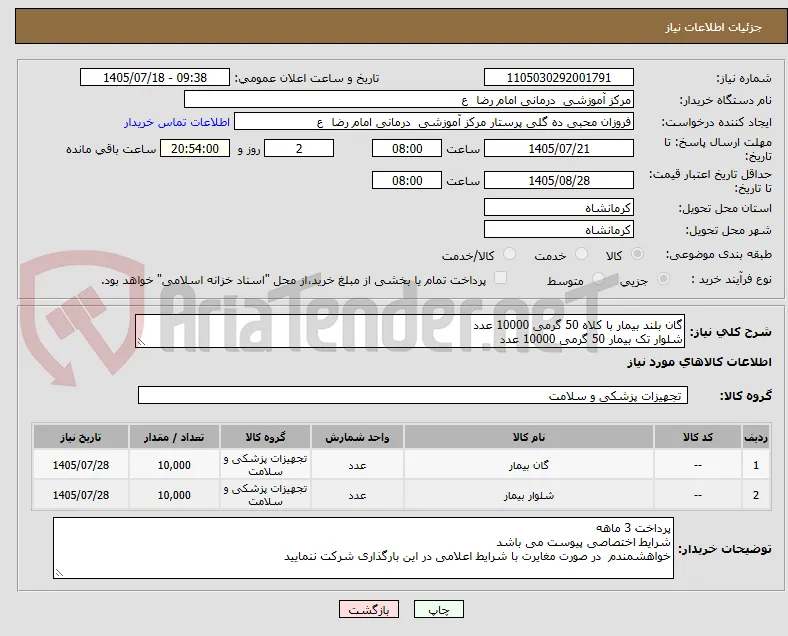This screenshot has height=636, width=788.
Task: Click the remaining time field 20:54:00
Action: (195, 148)
